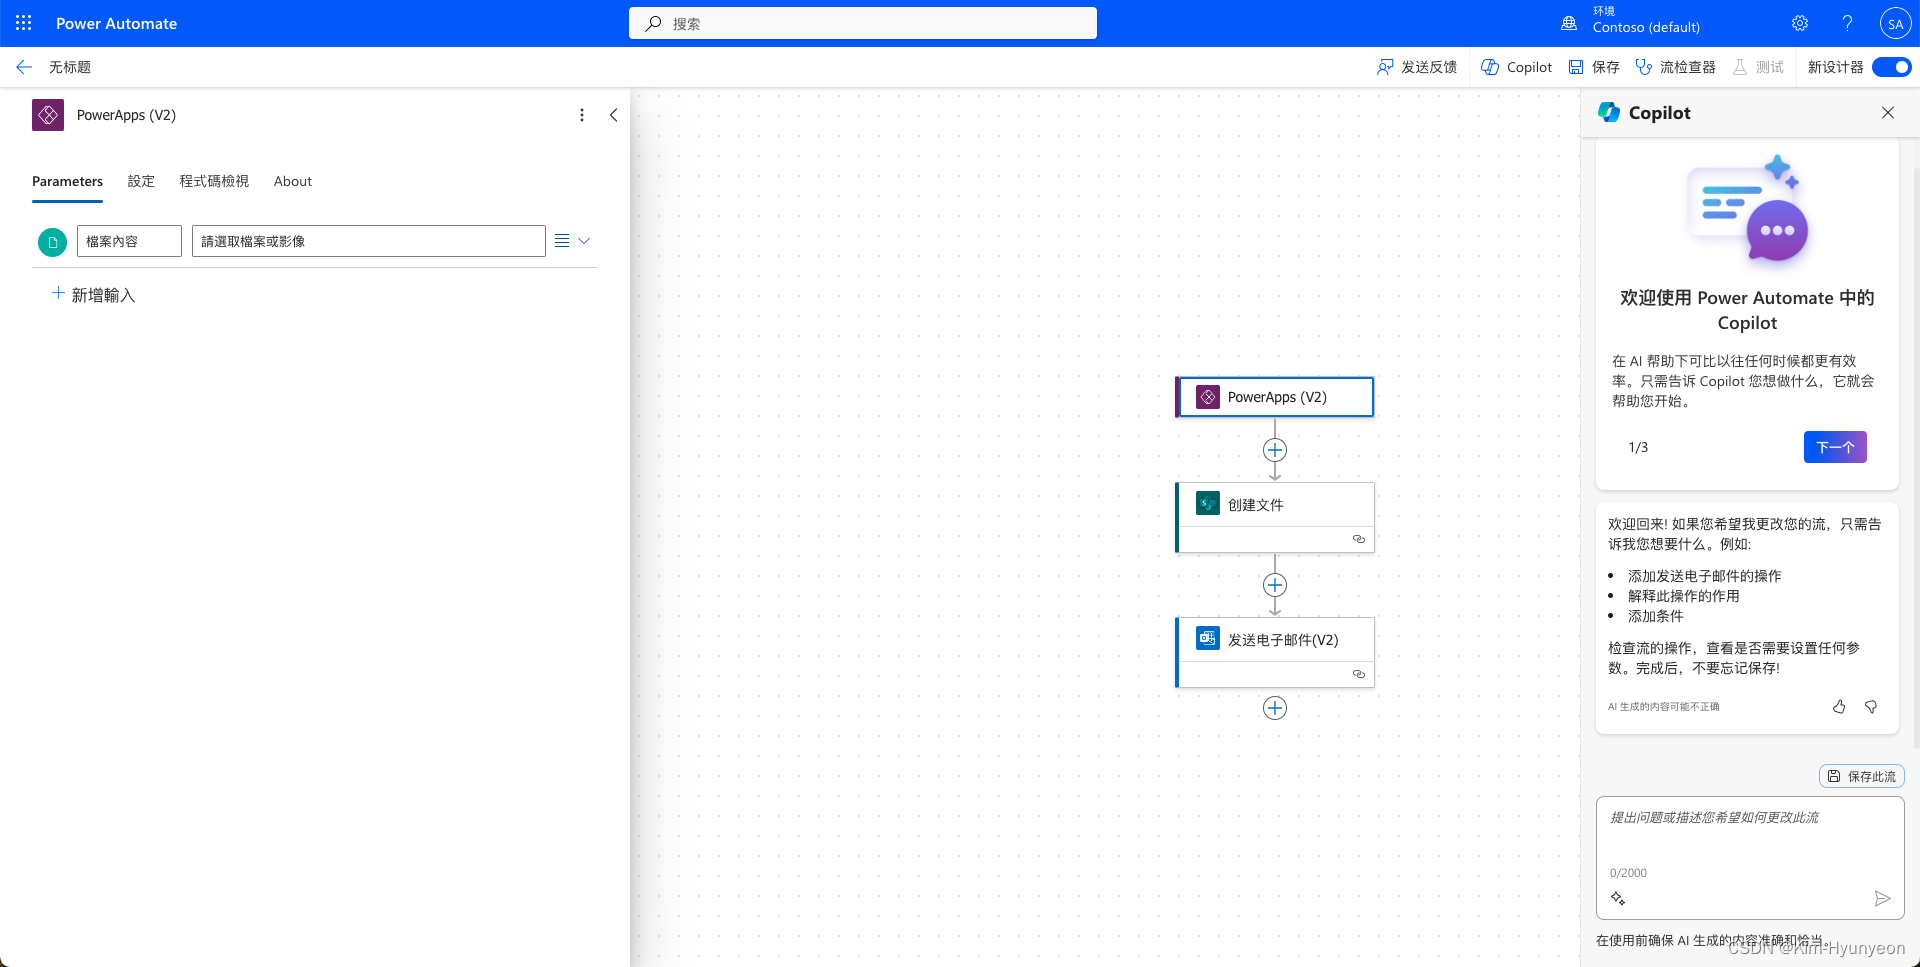Click the 解释此操作的作用 example text

(x=1683, y=596)
